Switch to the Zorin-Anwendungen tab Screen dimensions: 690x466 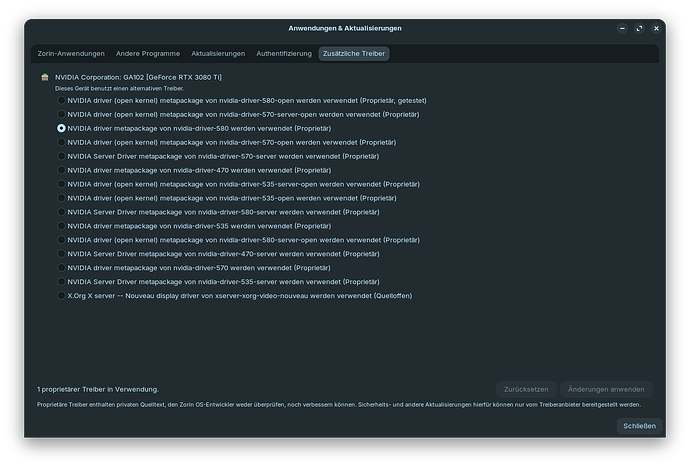pyautogui.click(x=72, y=53)
